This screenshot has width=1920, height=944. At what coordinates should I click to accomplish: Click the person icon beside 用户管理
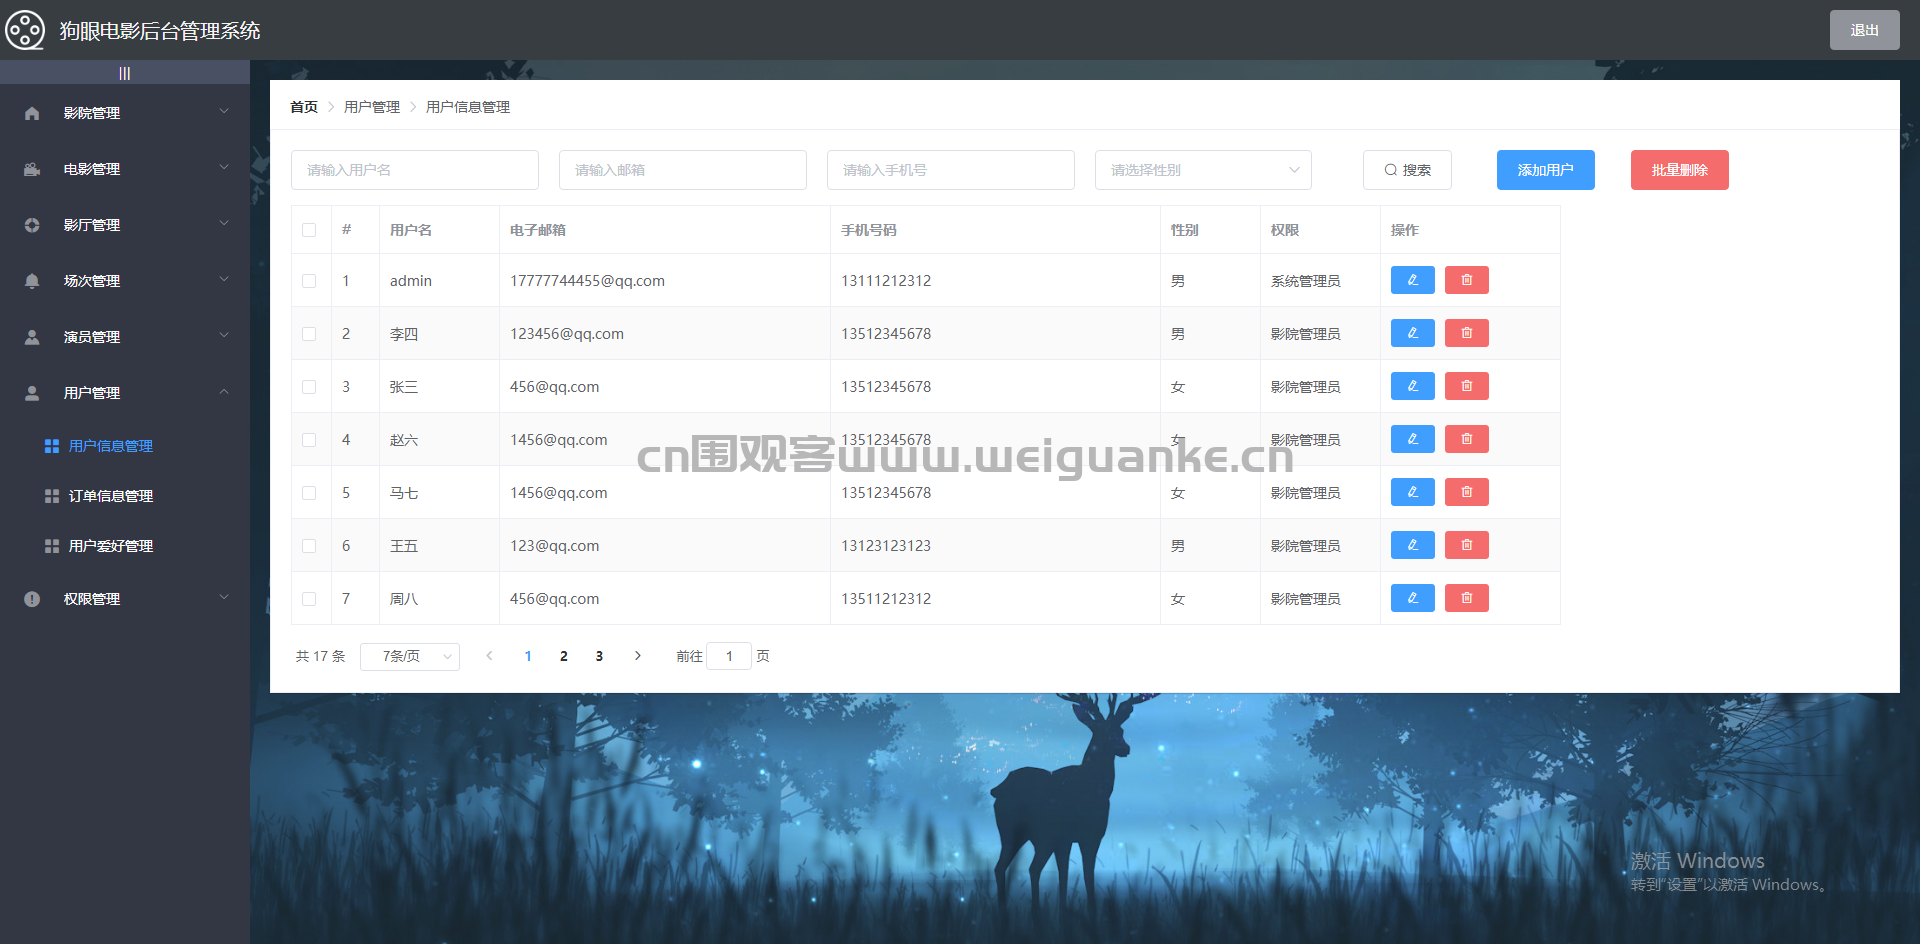[x=32, y=393]
